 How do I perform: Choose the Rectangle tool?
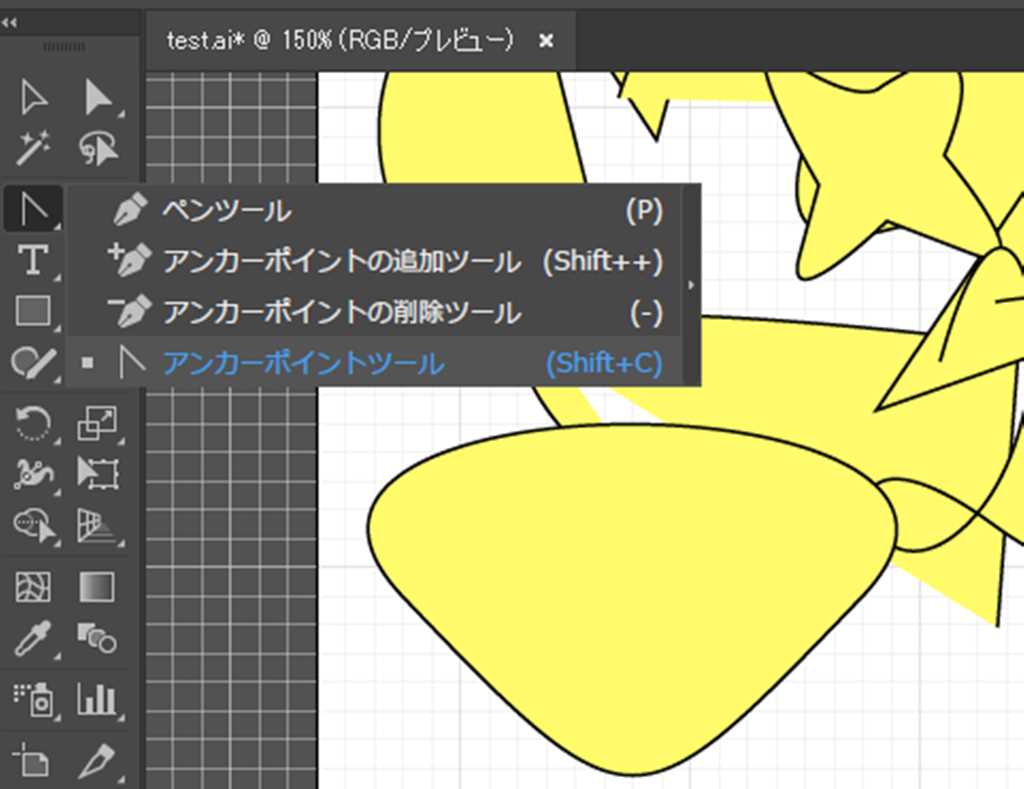coord(33,312)
